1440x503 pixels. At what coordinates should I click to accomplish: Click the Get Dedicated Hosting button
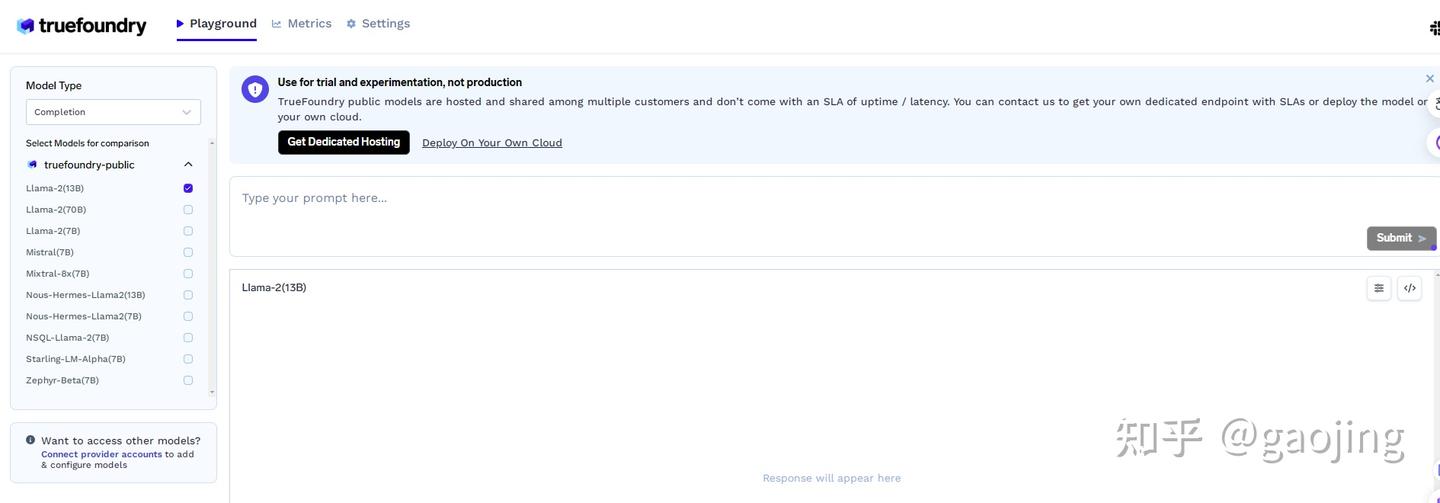[x=343, y=142]
